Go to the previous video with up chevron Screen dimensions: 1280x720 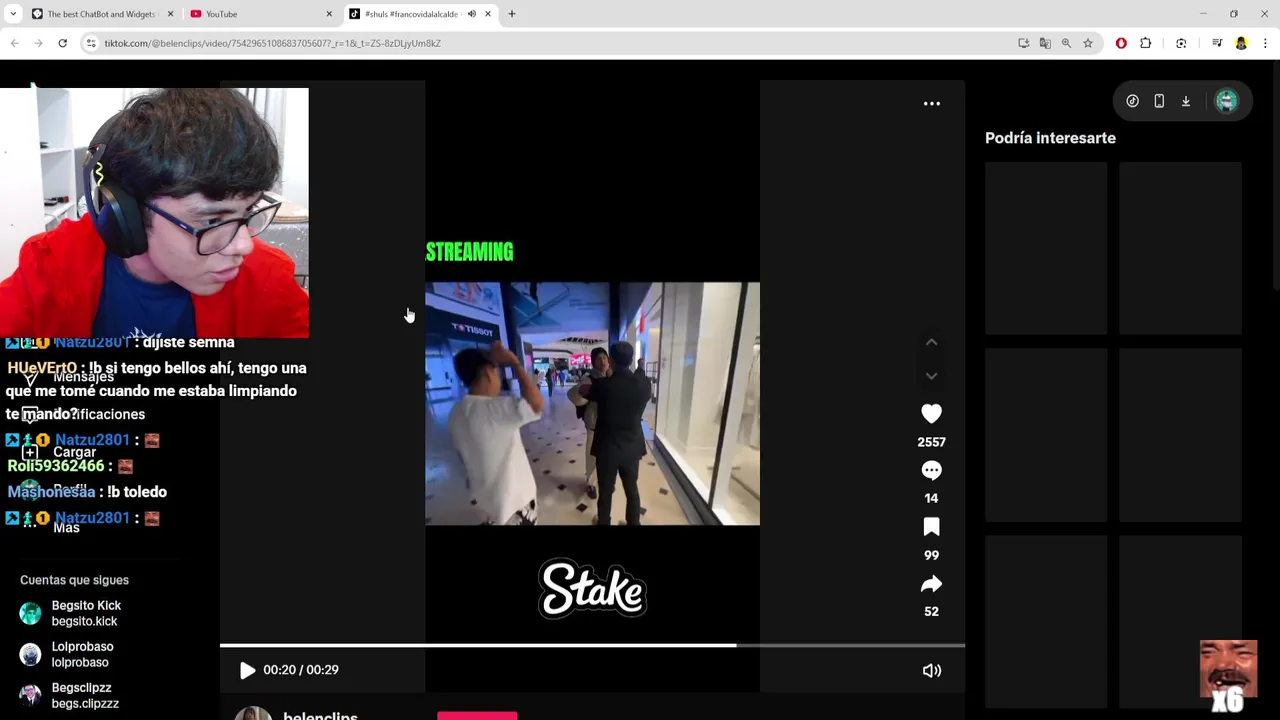[x=931, y=342]
